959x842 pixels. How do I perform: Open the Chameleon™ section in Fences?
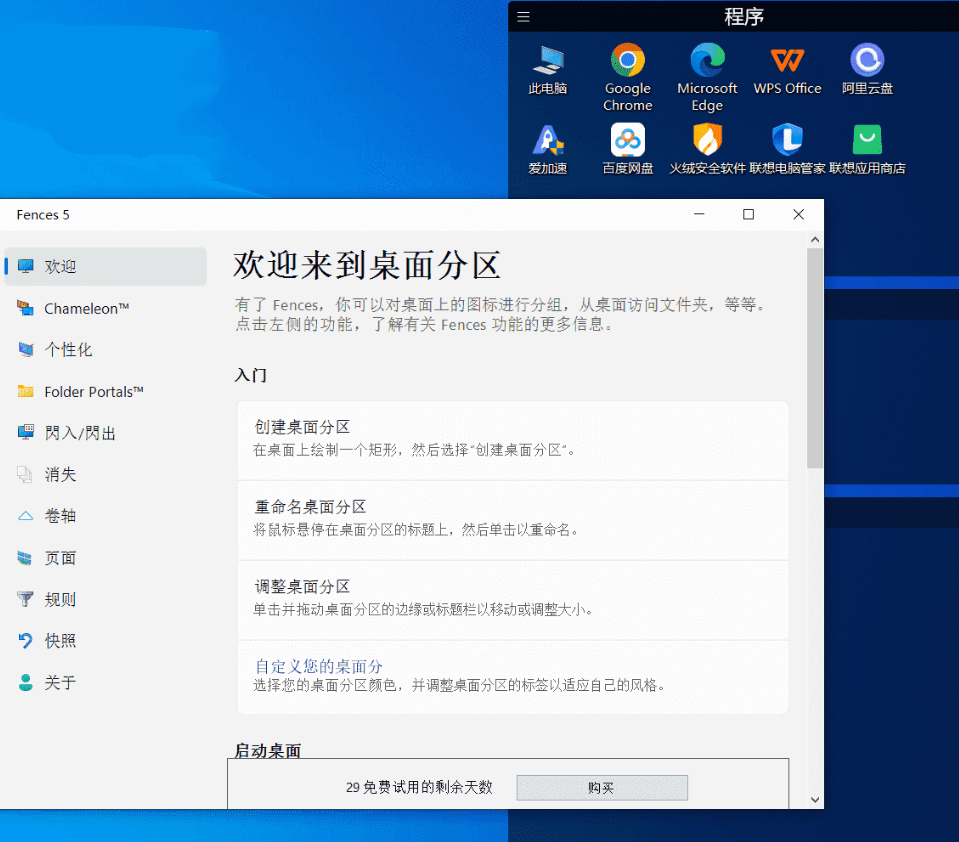85,308
